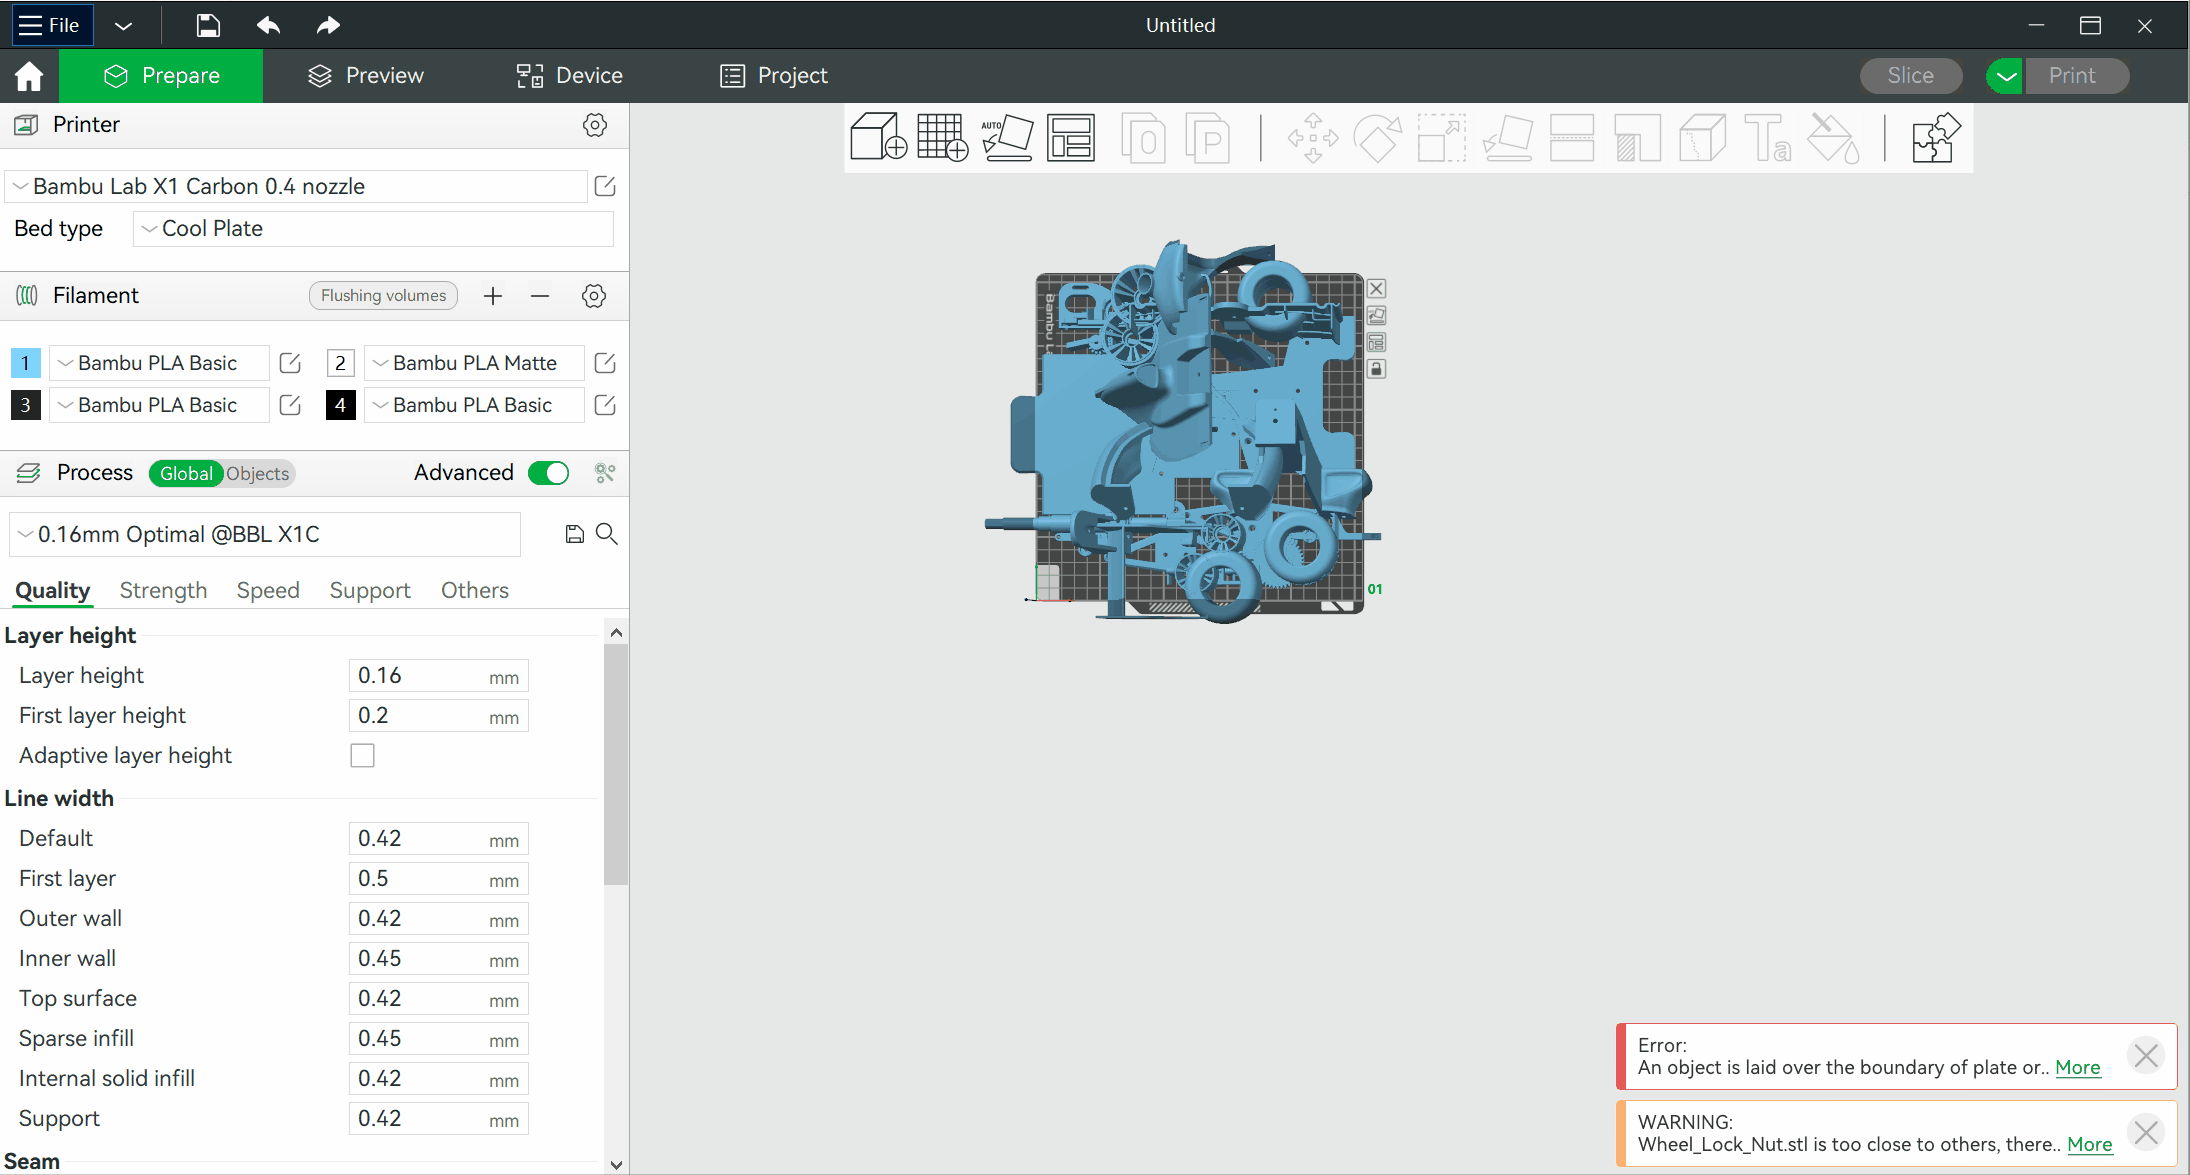Image resolution: width=2190 pixels, height=1175 pixels.
Task: Click filament 2 white color swatch
Action: click(340, 363)
